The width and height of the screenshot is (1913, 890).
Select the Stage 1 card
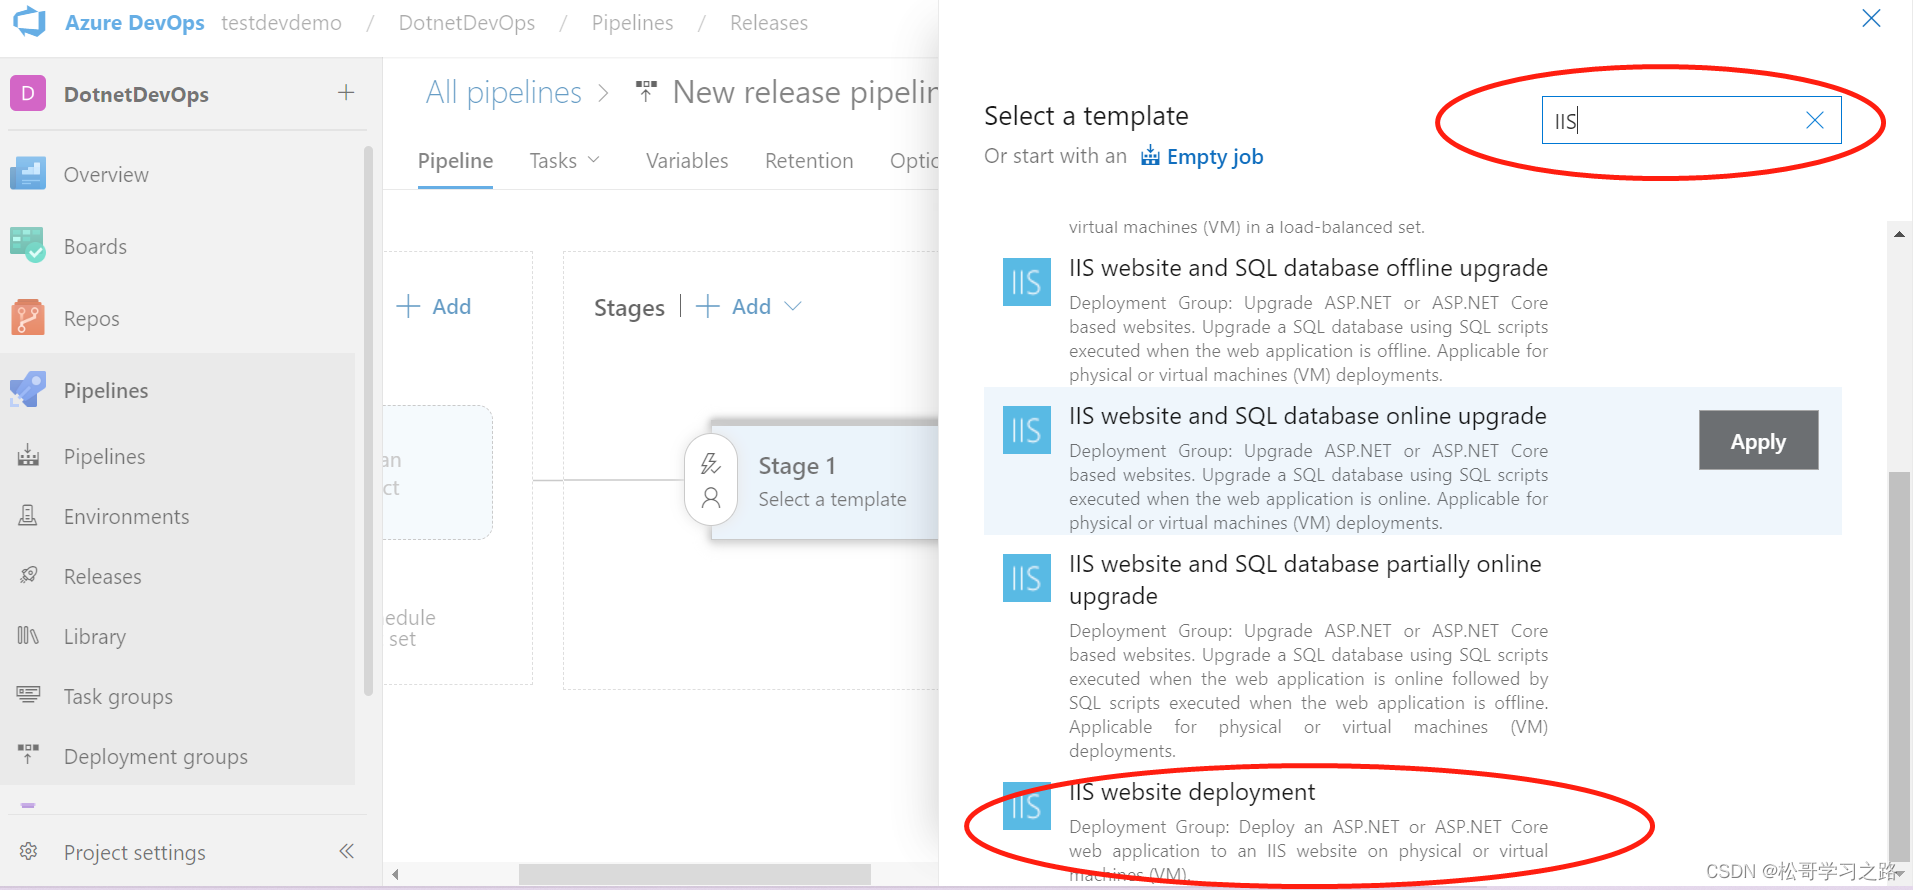tap(826, 481)
